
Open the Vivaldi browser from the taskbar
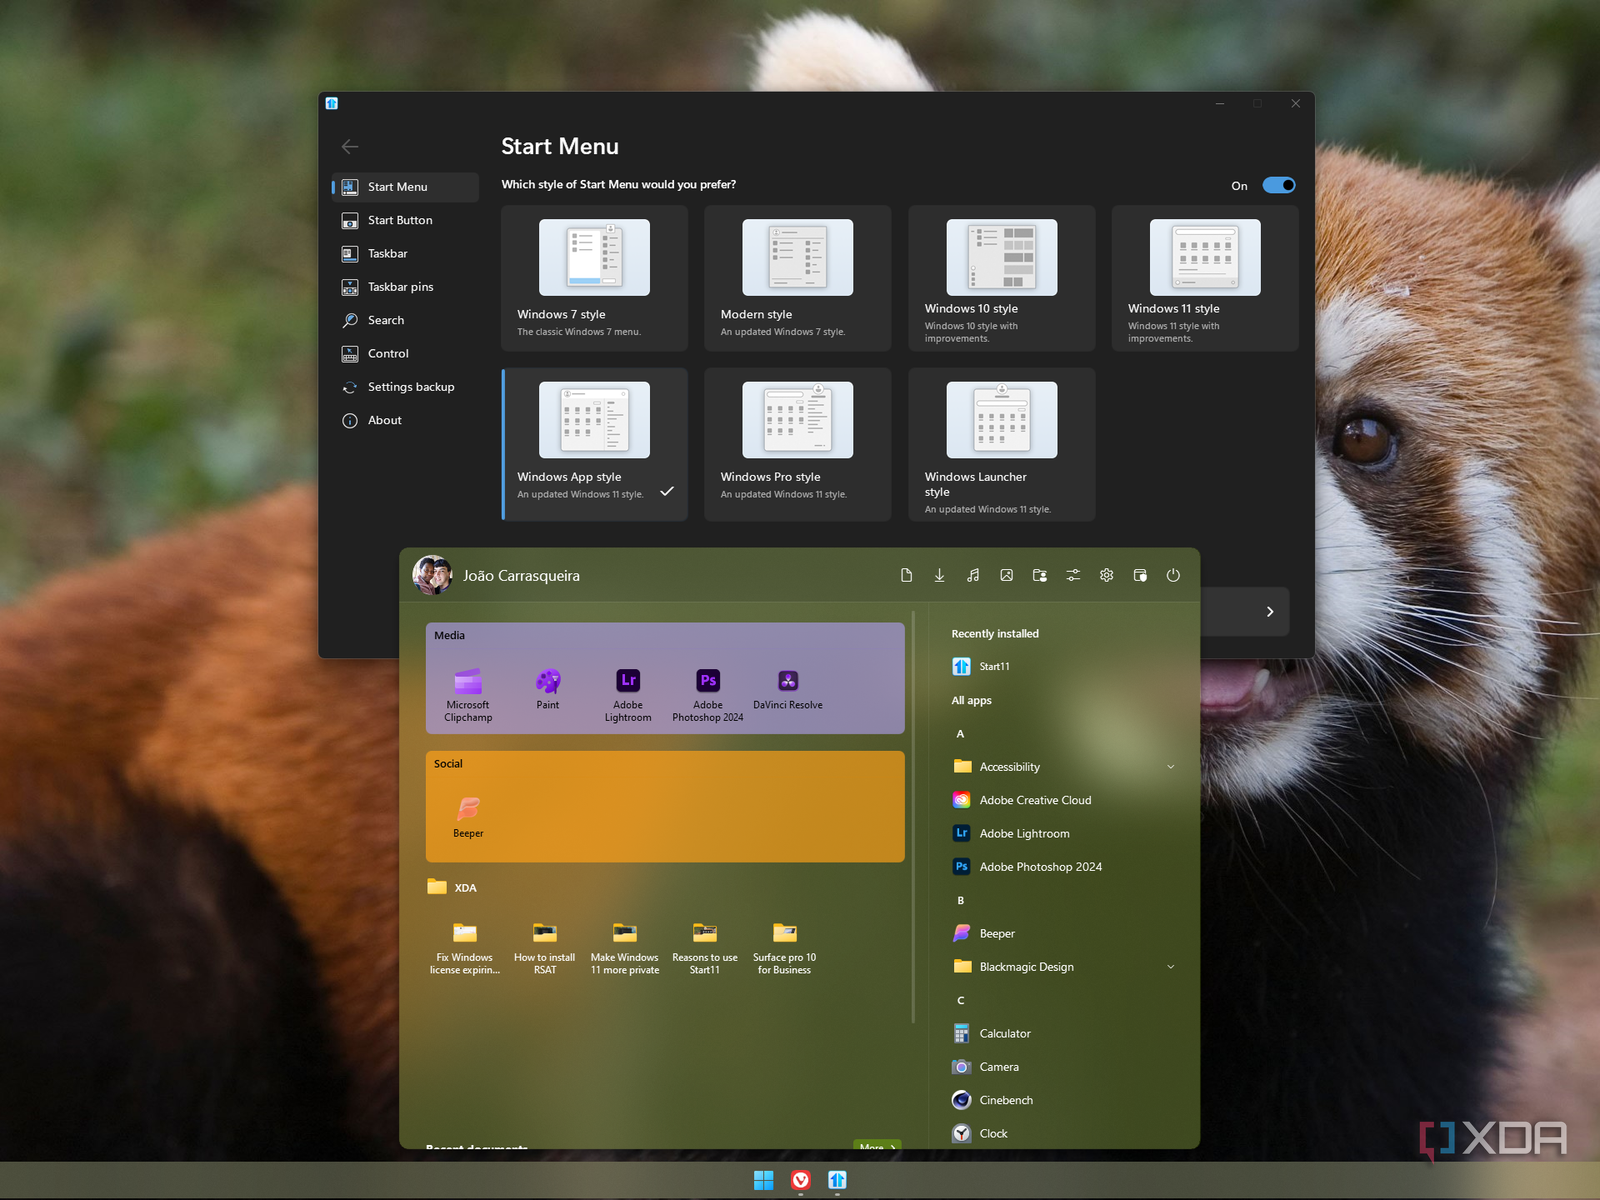[x=801, y=1180]
